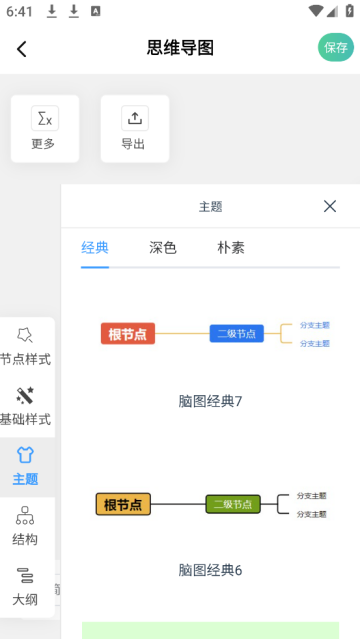Tap the 导出 label text
360x639 pixels.
133,144
